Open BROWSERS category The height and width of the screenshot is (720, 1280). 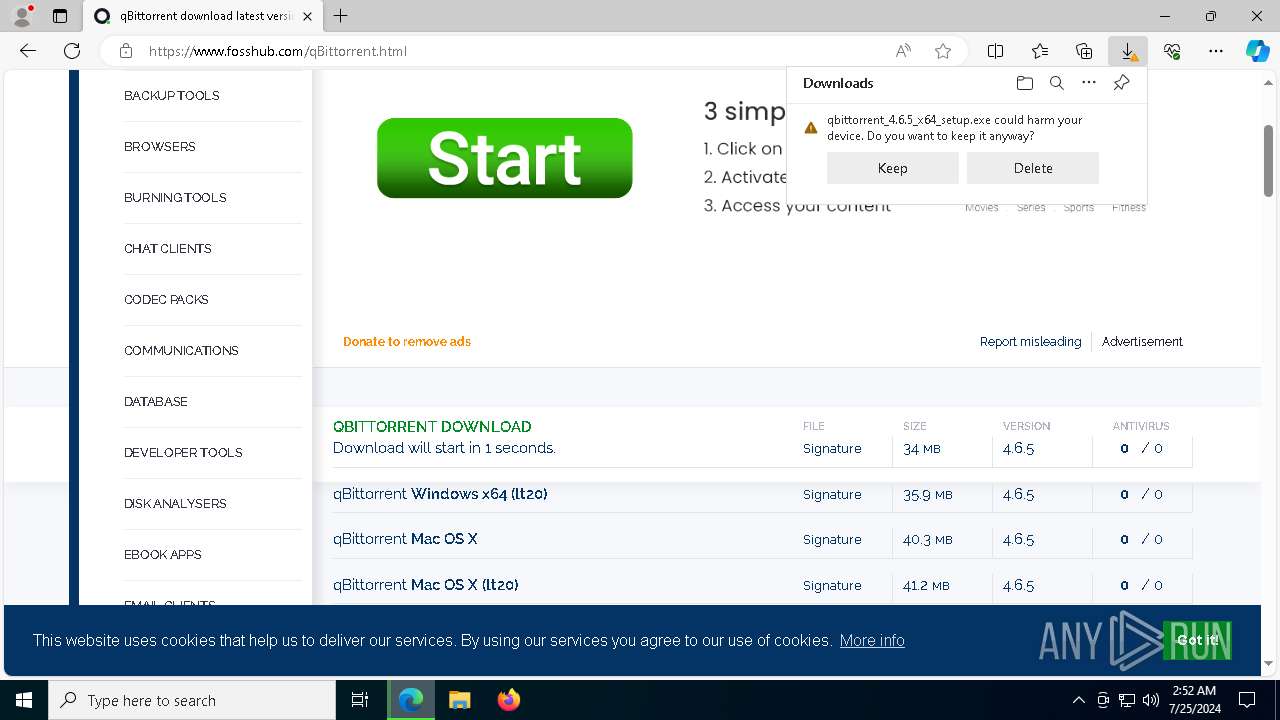coord(160,146)
